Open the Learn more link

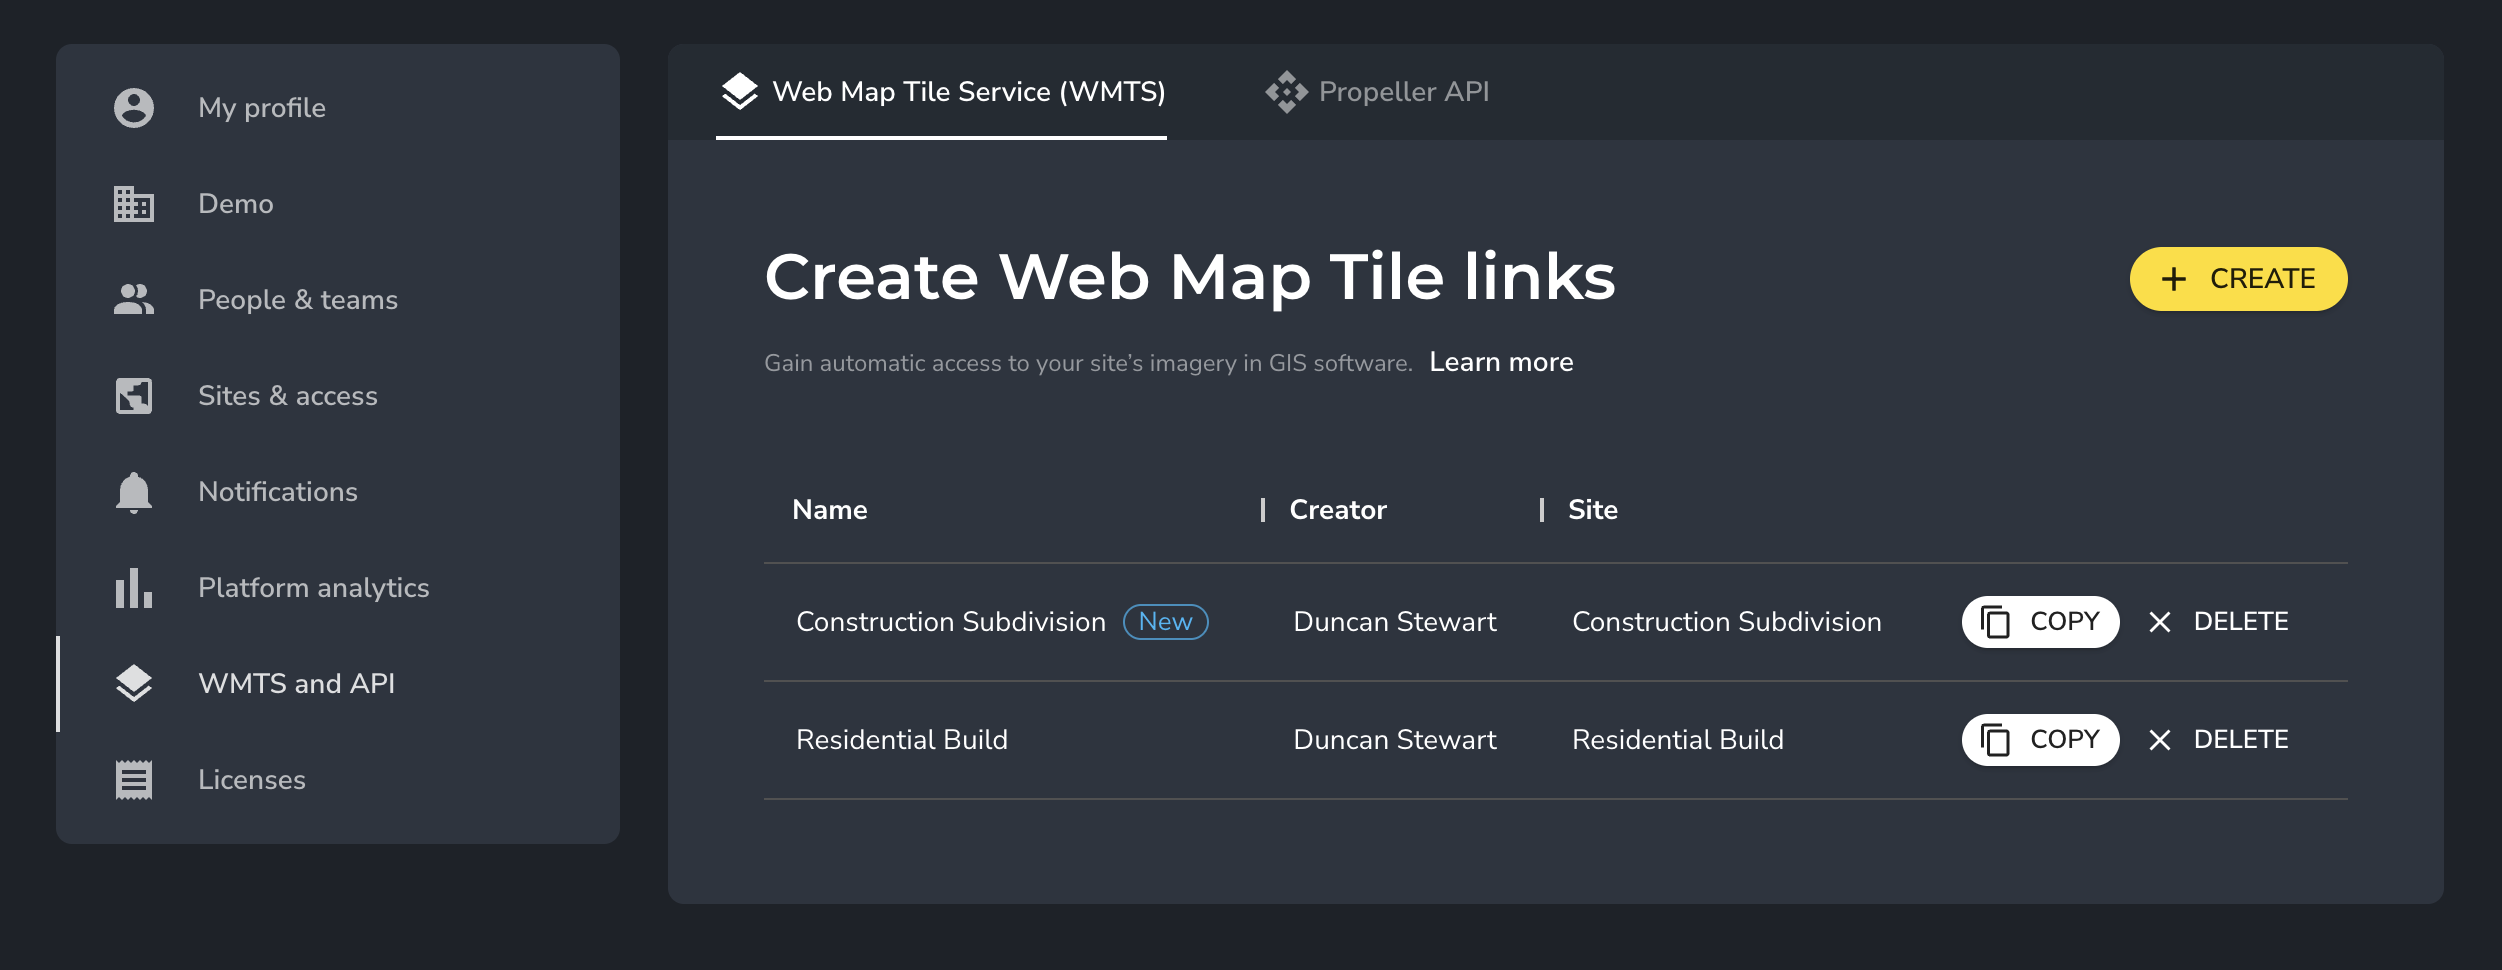[1501, 362]
